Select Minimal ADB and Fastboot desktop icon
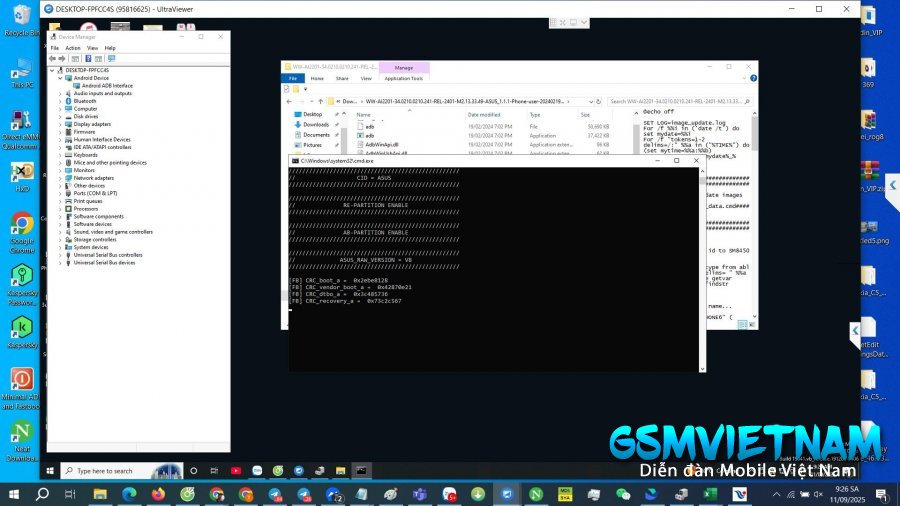The image size is (900, 506). [x=21, y=388]
